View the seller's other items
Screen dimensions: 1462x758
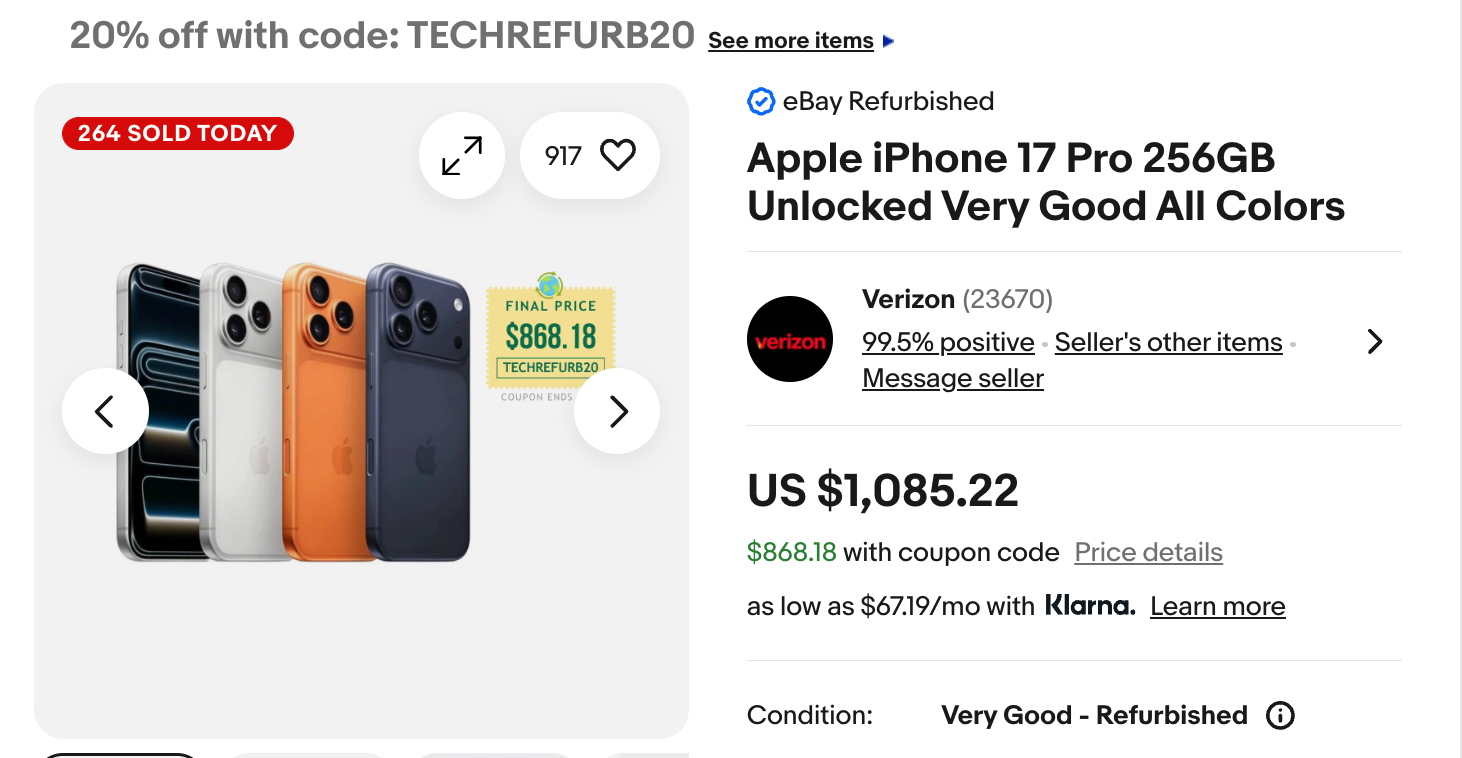click(x=1168, y=341)
